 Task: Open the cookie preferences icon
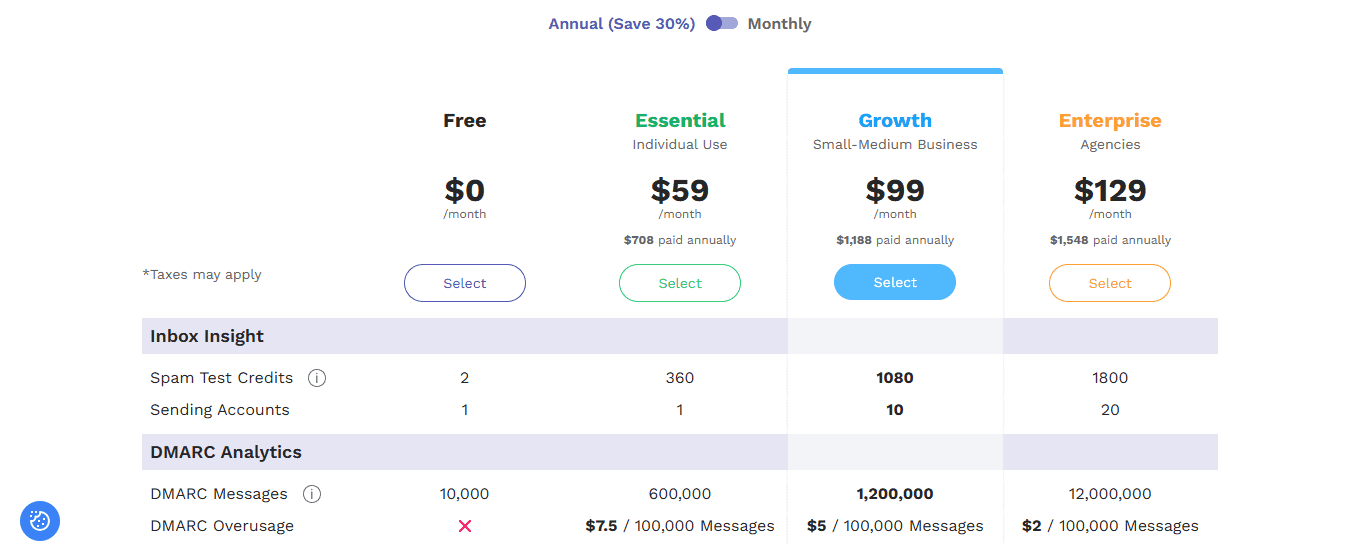click(40, 520)
